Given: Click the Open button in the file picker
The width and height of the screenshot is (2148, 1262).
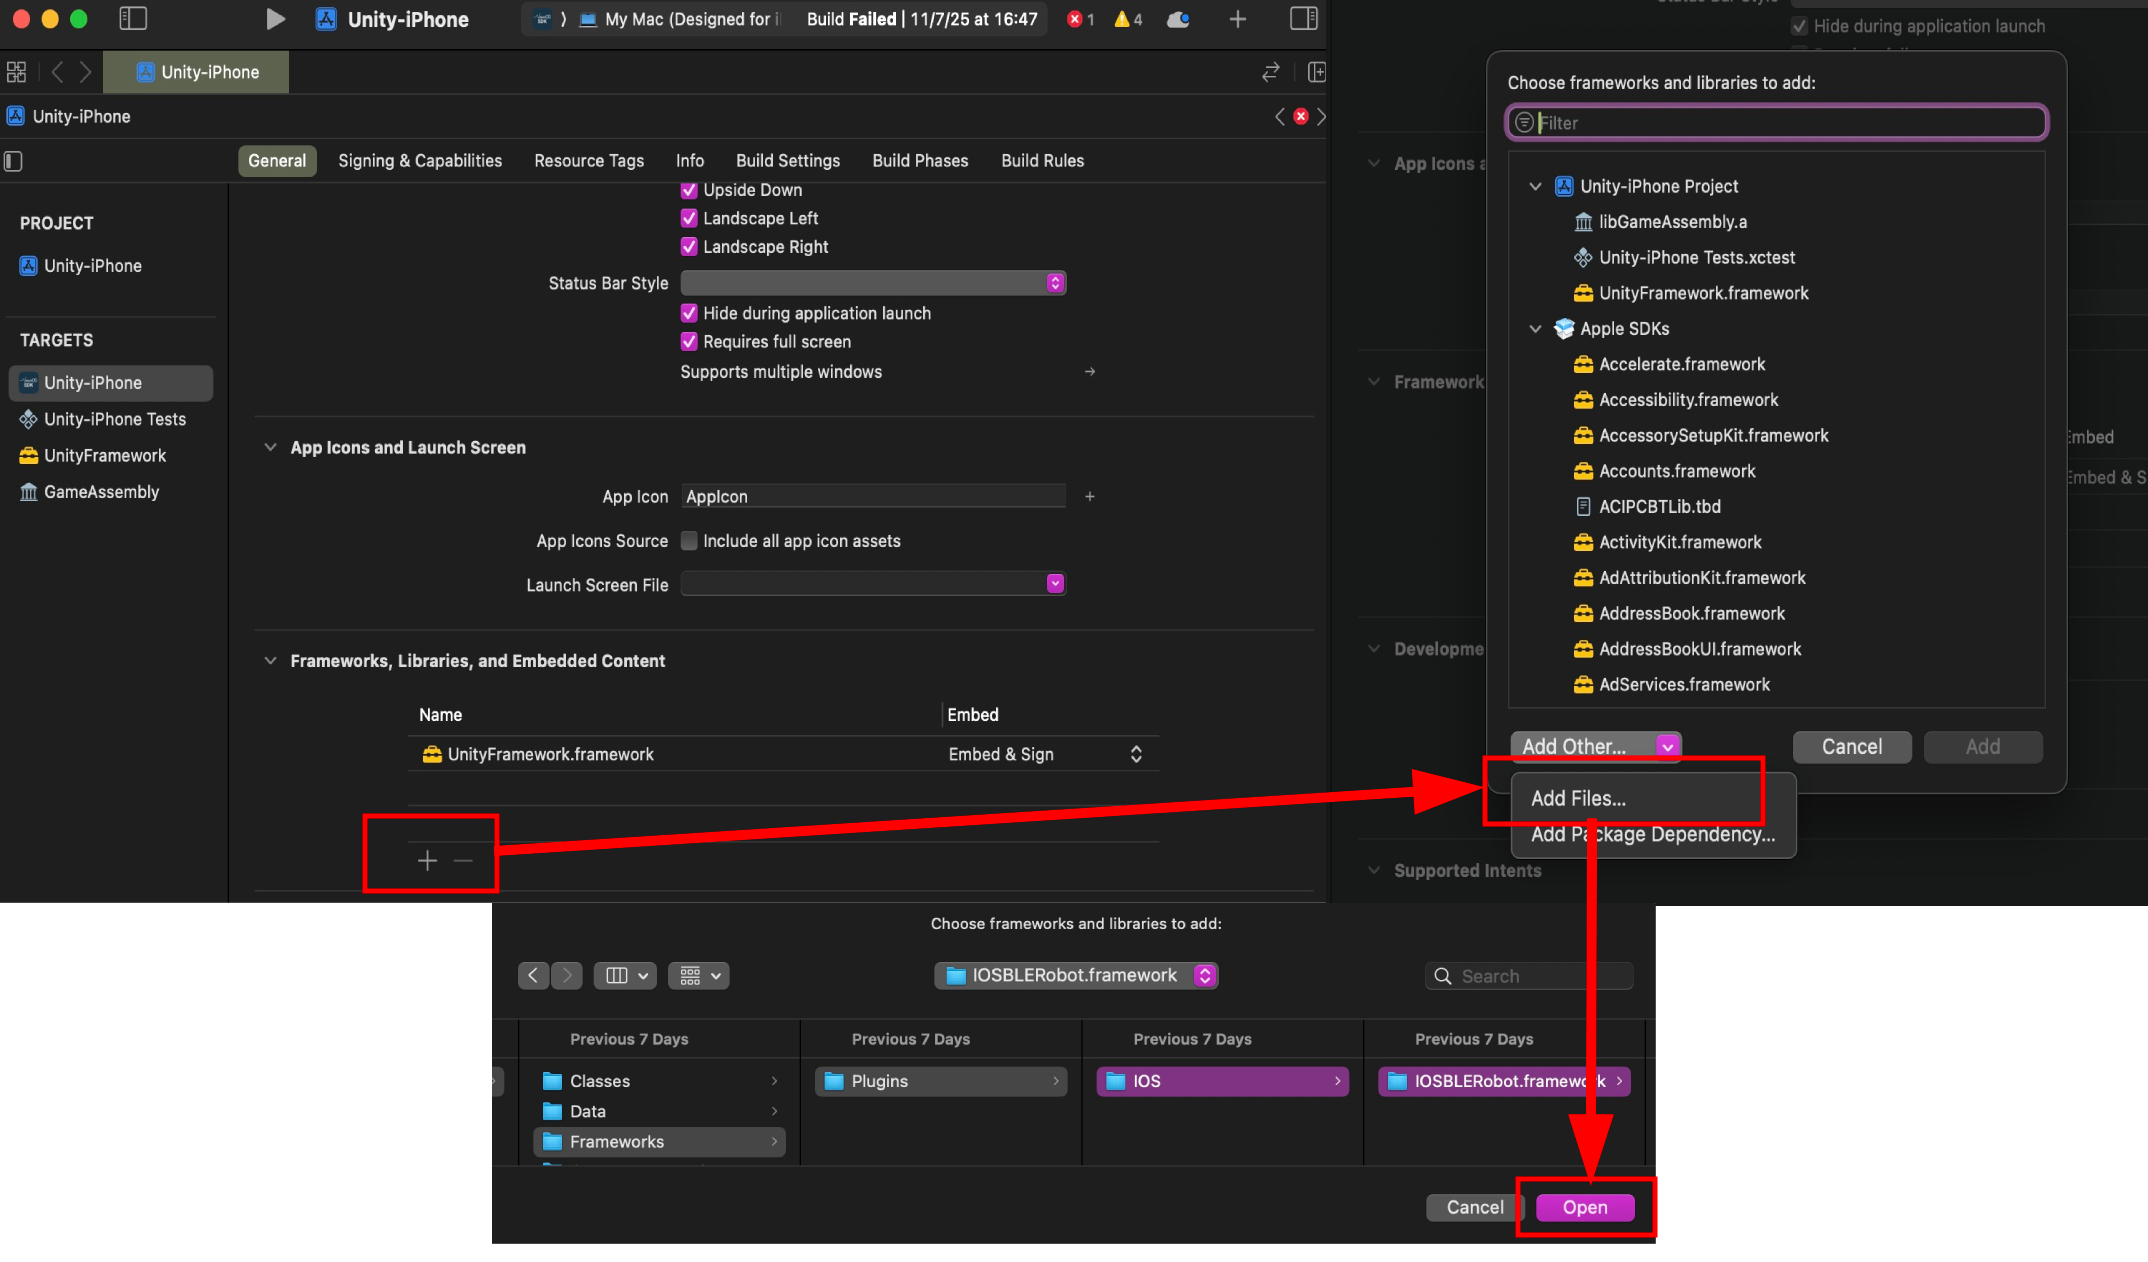Looking at the screenshot, I should tap(1584, 1207).
